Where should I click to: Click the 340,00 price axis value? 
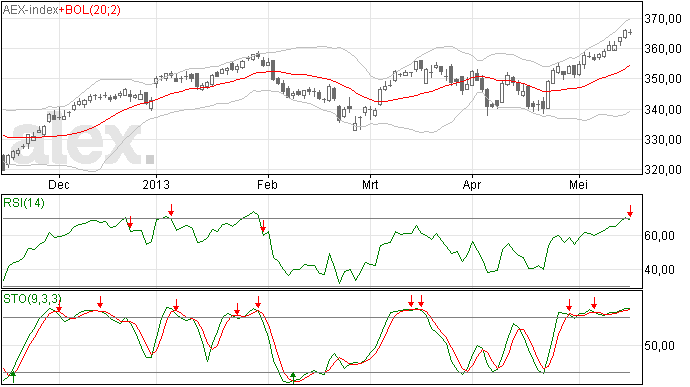tap(663, 109)
